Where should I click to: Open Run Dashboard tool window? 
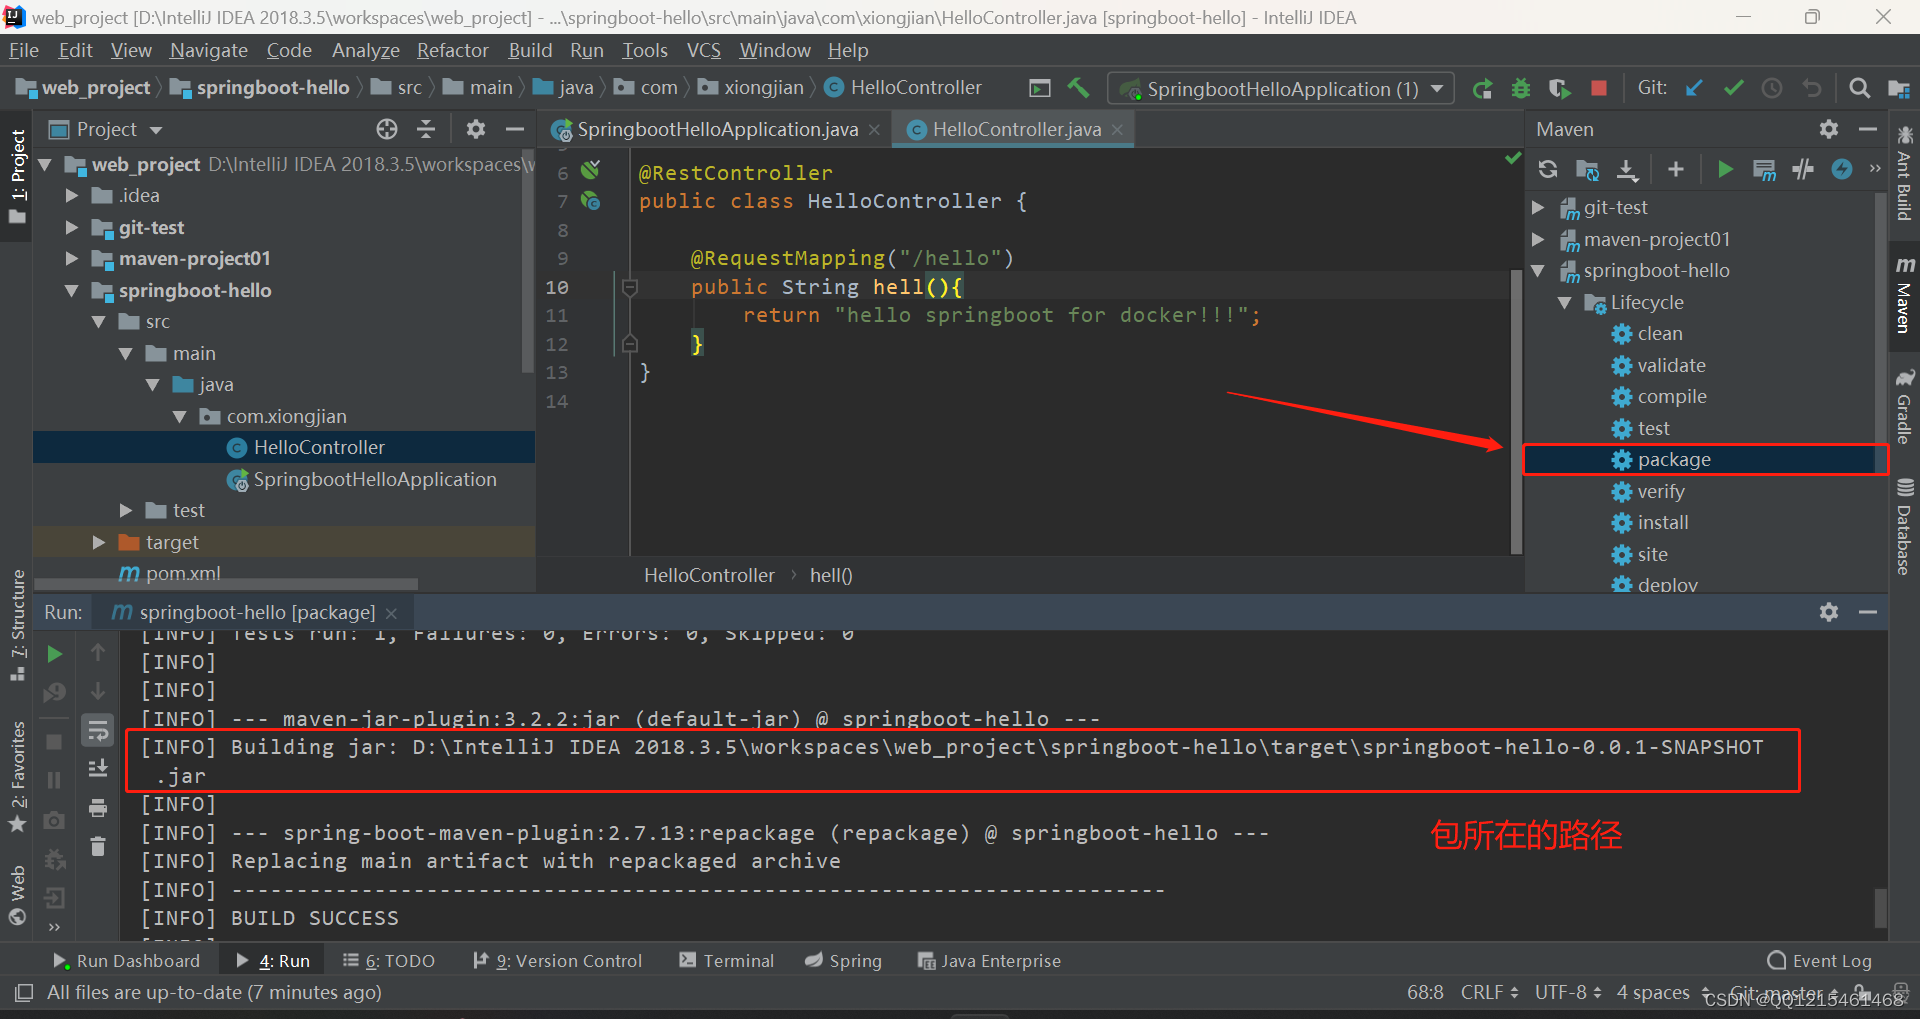pyautogui.click(x=126, y=961)
